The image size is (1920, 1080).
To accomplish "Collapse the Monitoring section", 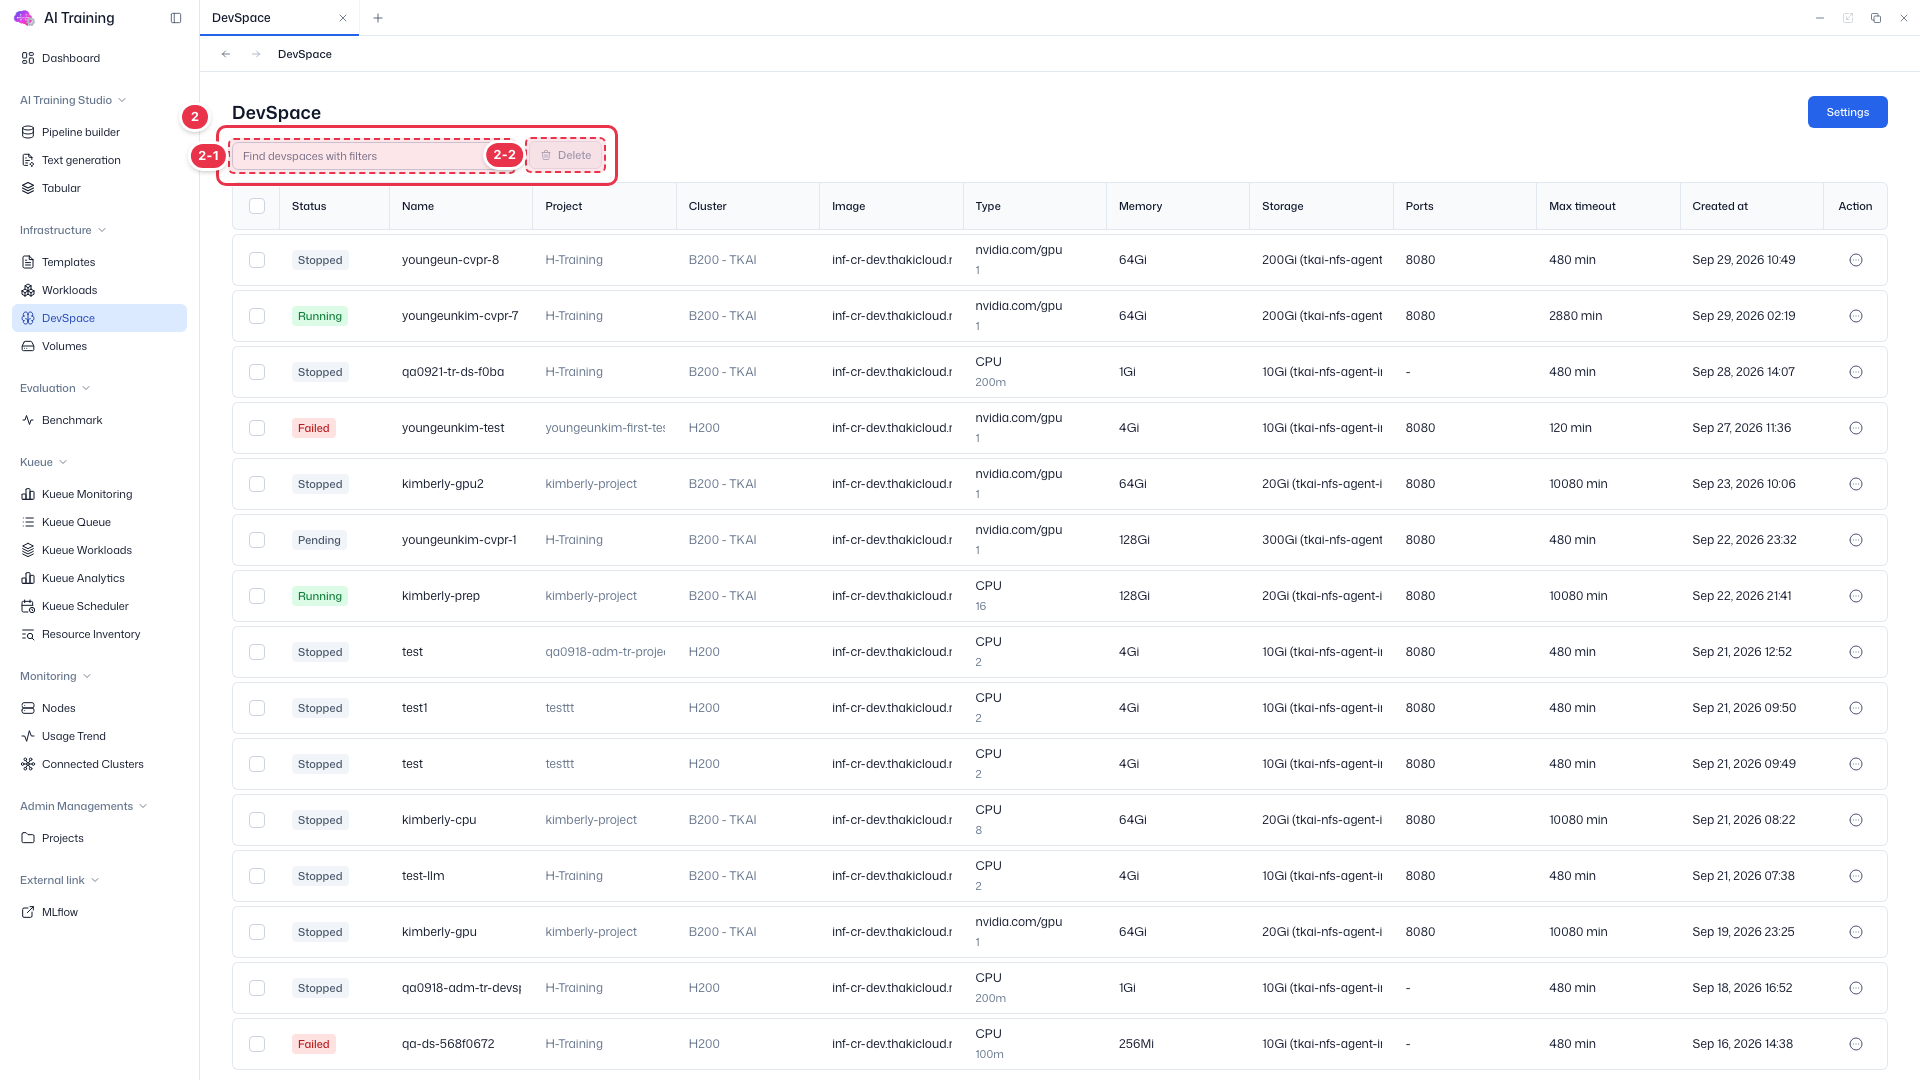I will 56,676.
